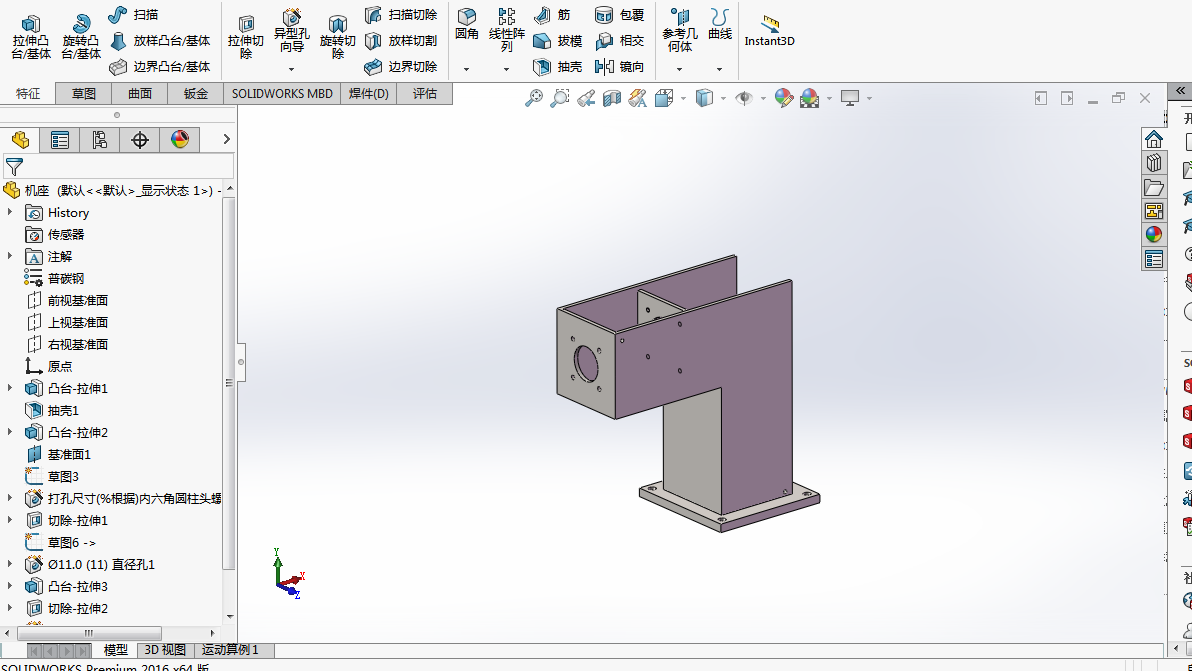
Task: Toggle hide/show items eye icon
Action: coord(743,98)
